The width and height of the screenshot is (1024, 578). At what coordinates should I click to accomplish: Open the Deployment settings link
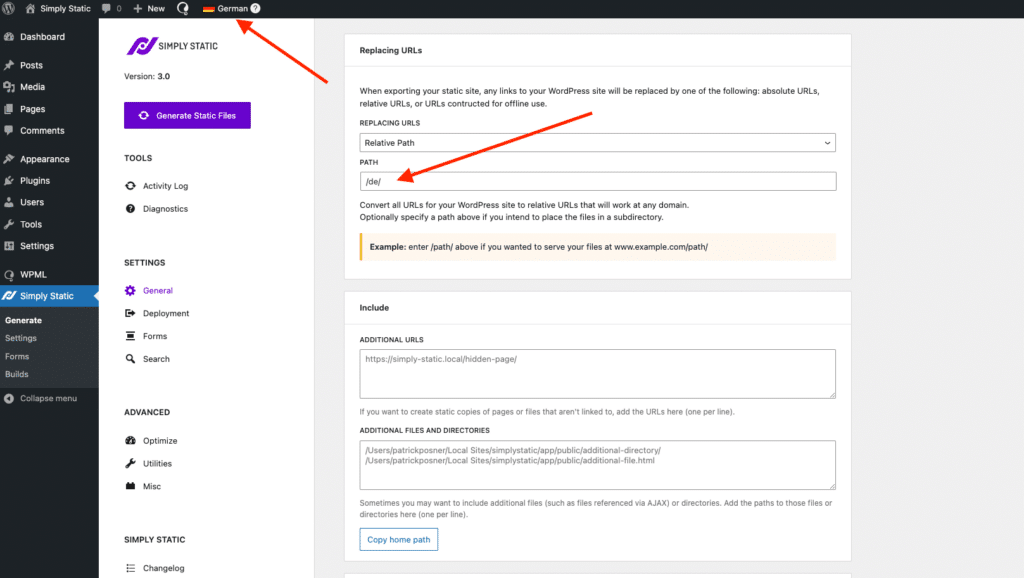click(x=166, y=313)
